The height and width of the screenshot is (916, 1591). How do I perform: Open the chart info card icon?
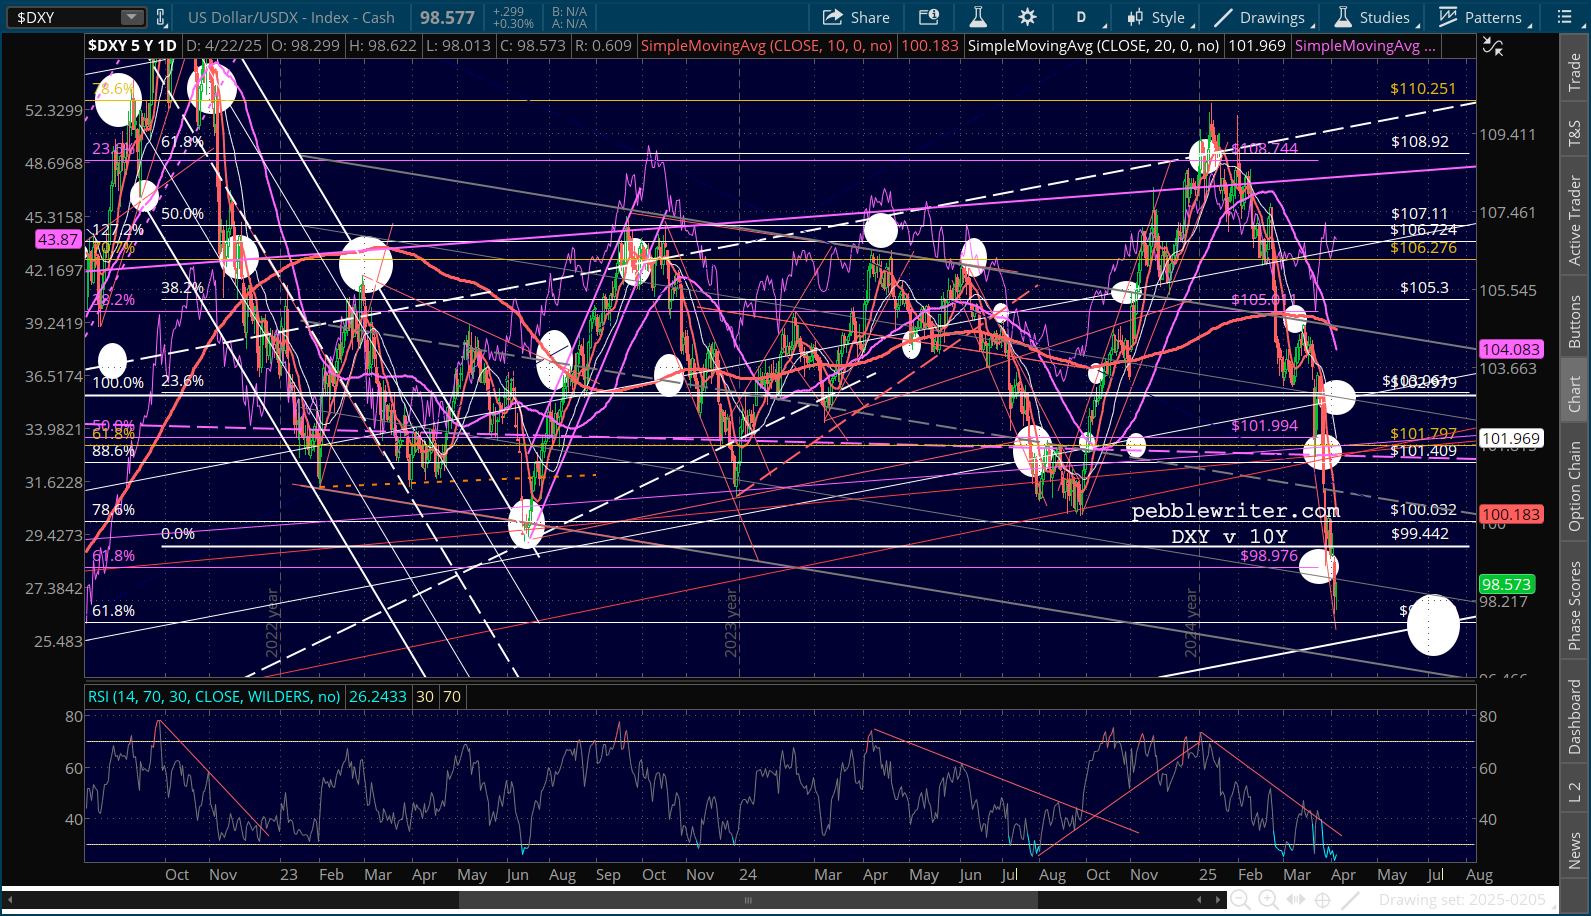[929, 17]
